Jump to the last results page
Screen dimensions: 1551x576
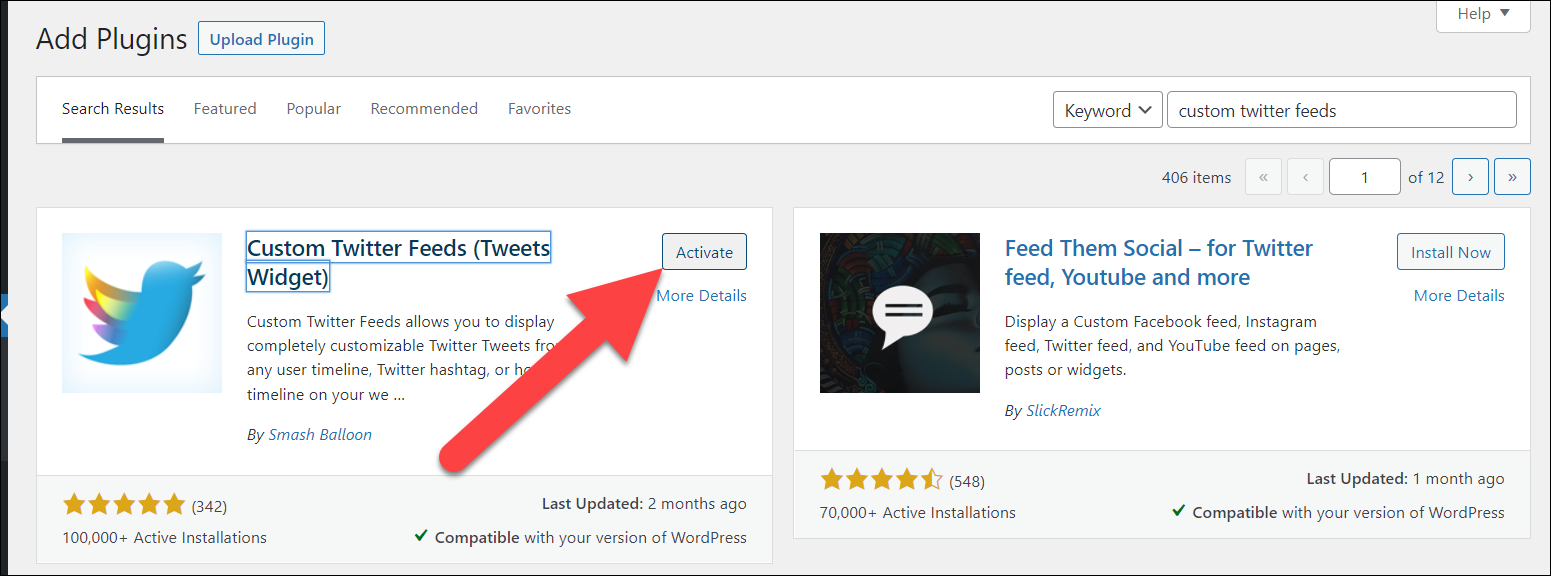tap(1512, 177)
